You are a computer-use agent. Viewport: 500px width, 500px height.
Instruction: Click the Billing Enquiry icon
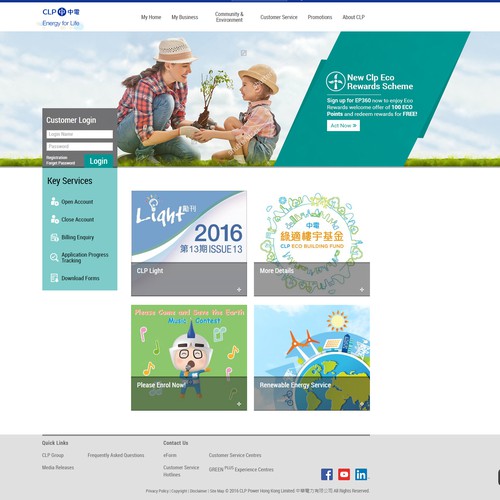click(54, 237)
